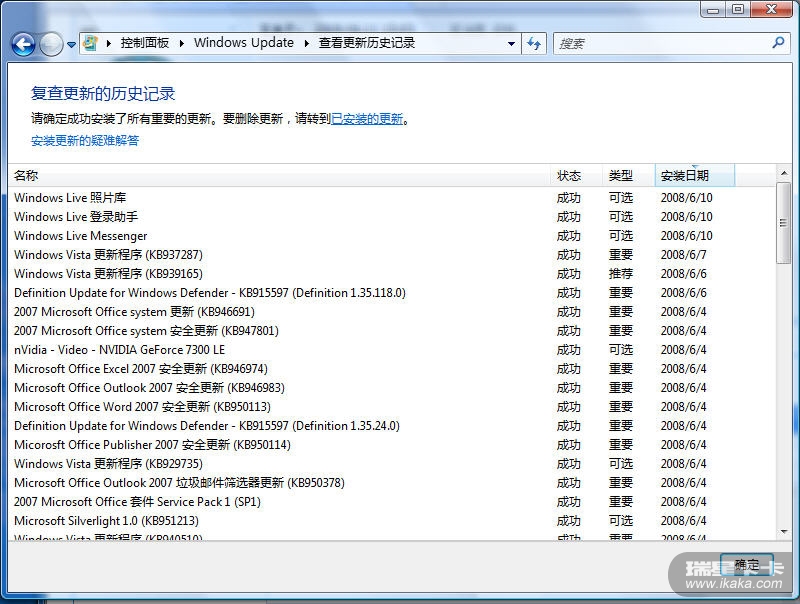Sort list by 状态 column header
Screen dimensions: 800x604
(577, 175)
